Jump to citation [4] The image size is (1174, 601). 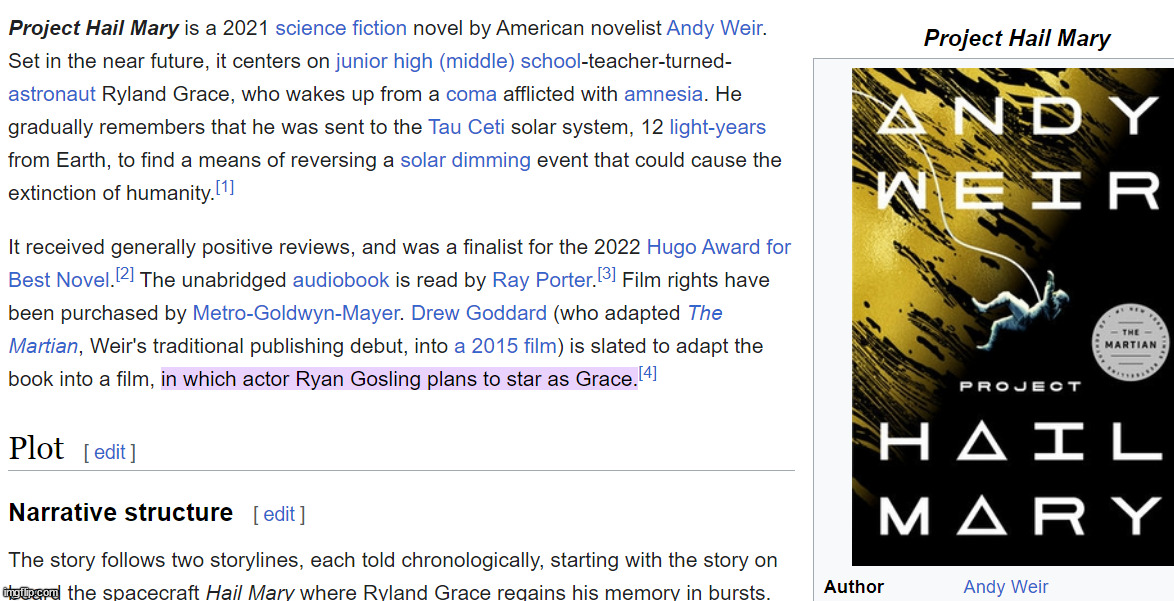click(648, 372)
